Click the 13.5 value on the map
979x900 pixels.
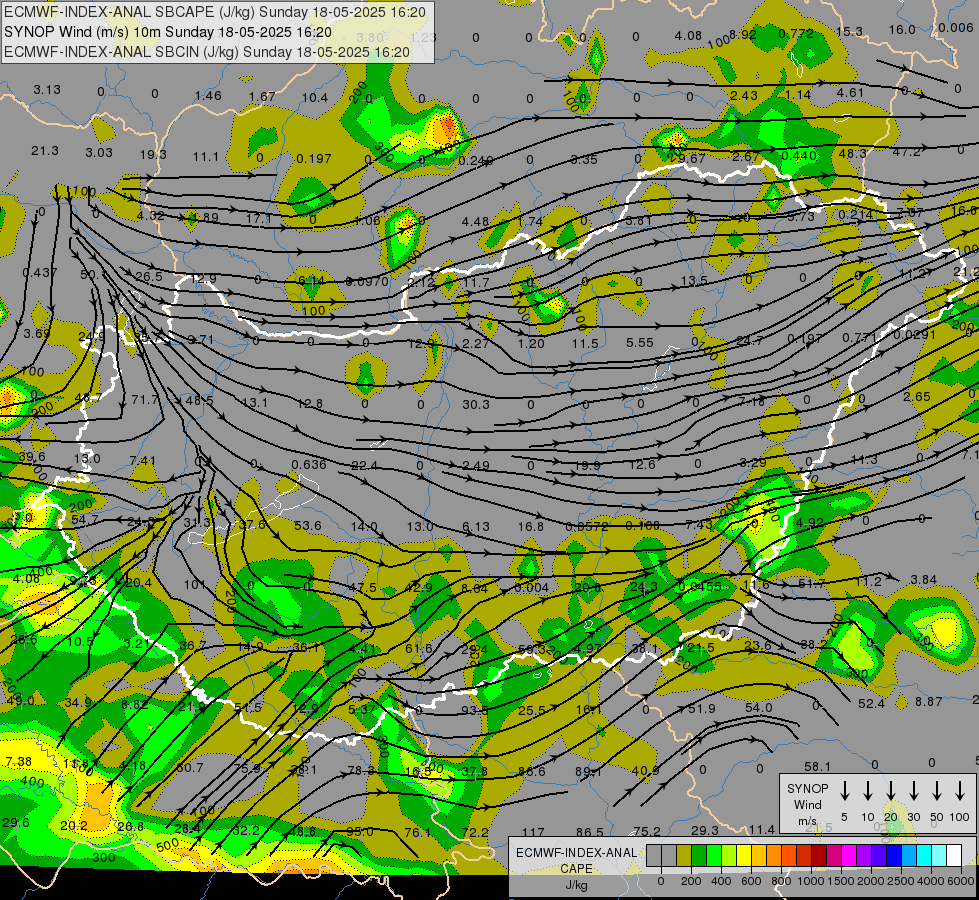(x=694, y=281)
